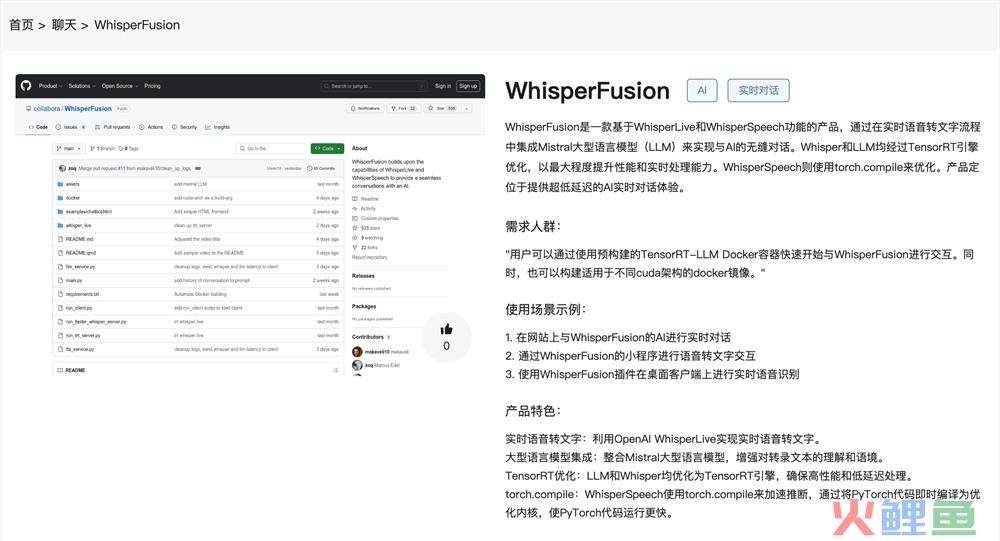Click the tts_service.py file icon
Screen dimensions: 1000x541
[61, 350]
